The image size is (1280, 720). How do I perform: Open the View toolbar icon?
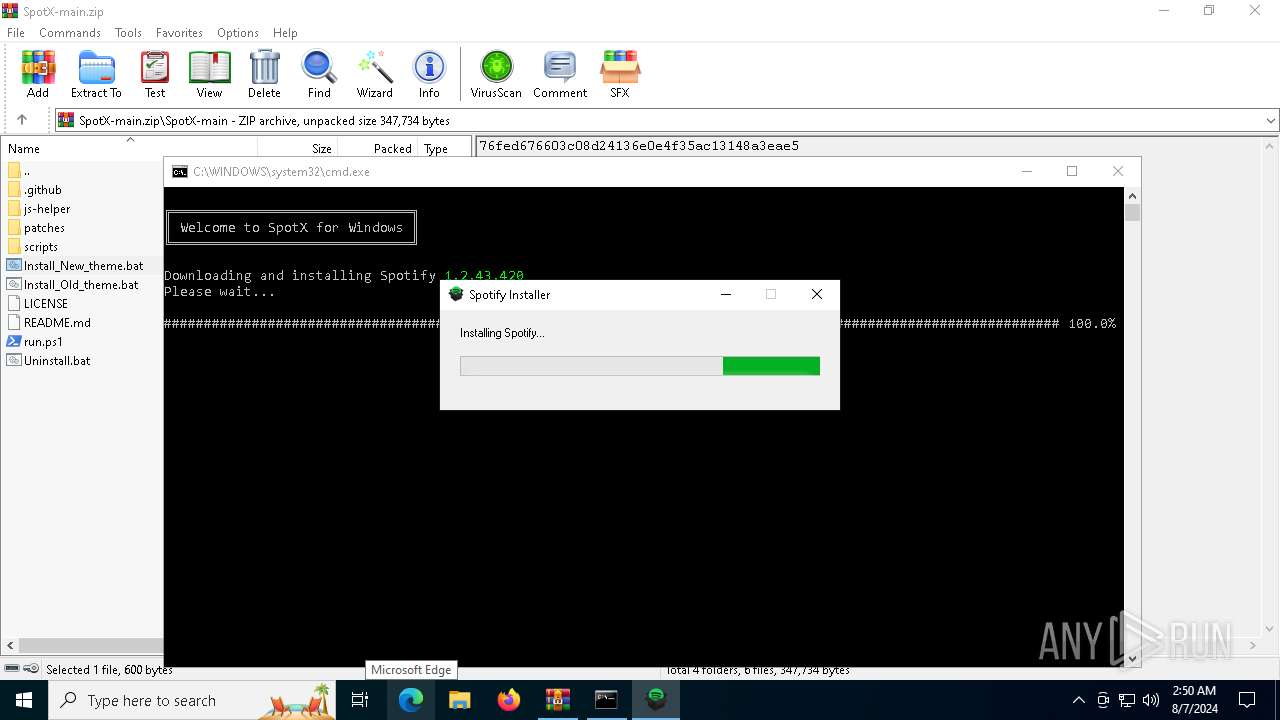[209, 75]
